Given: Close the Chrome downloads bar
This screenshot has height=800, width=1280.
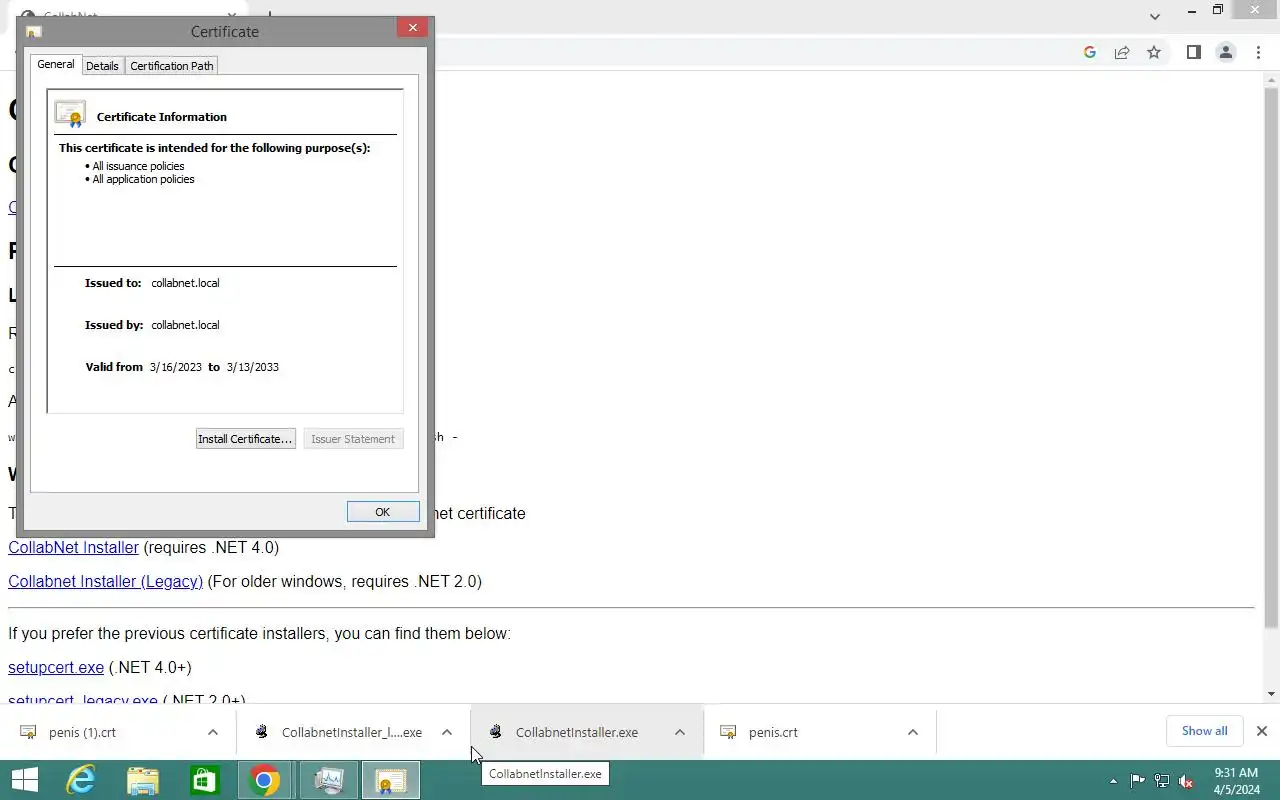Looking at the screenshot, I should 1262,731.
